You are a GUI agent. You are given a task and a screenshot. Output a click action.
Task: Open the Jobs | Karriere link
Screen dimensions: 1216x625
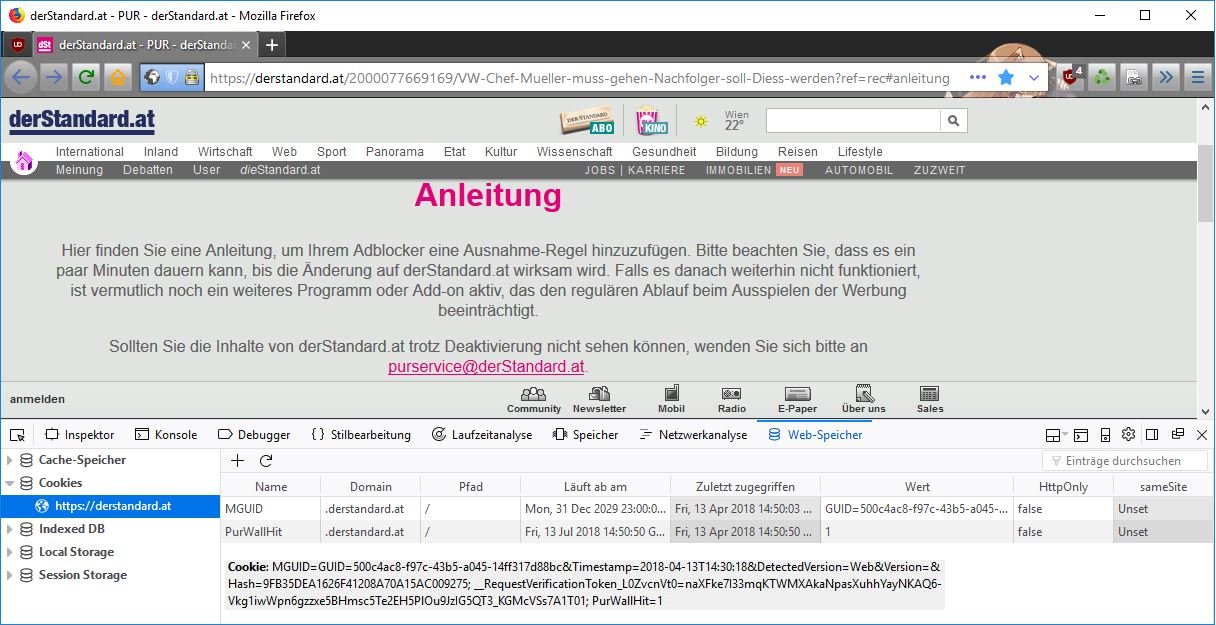click(635, 170)
